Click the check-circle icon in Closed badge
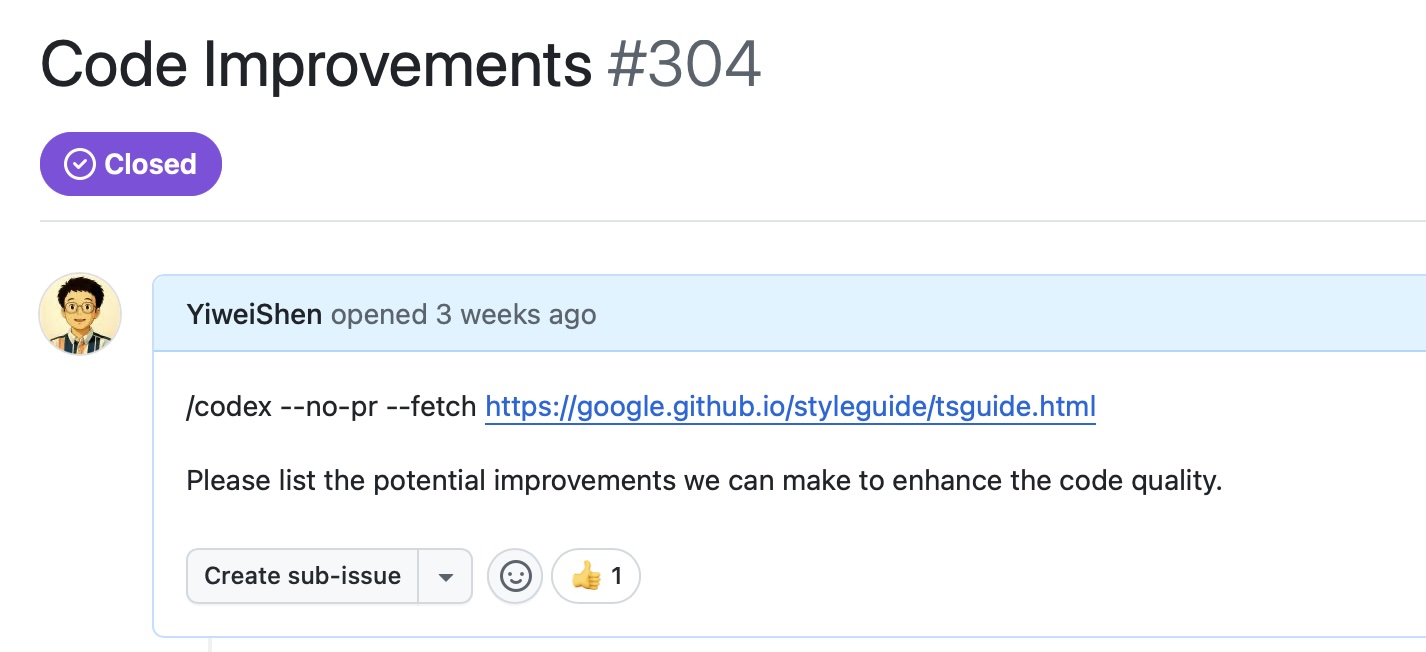The height and width of the screenshot is (652, 1426). pyautogui.click(x=80, y=164)
